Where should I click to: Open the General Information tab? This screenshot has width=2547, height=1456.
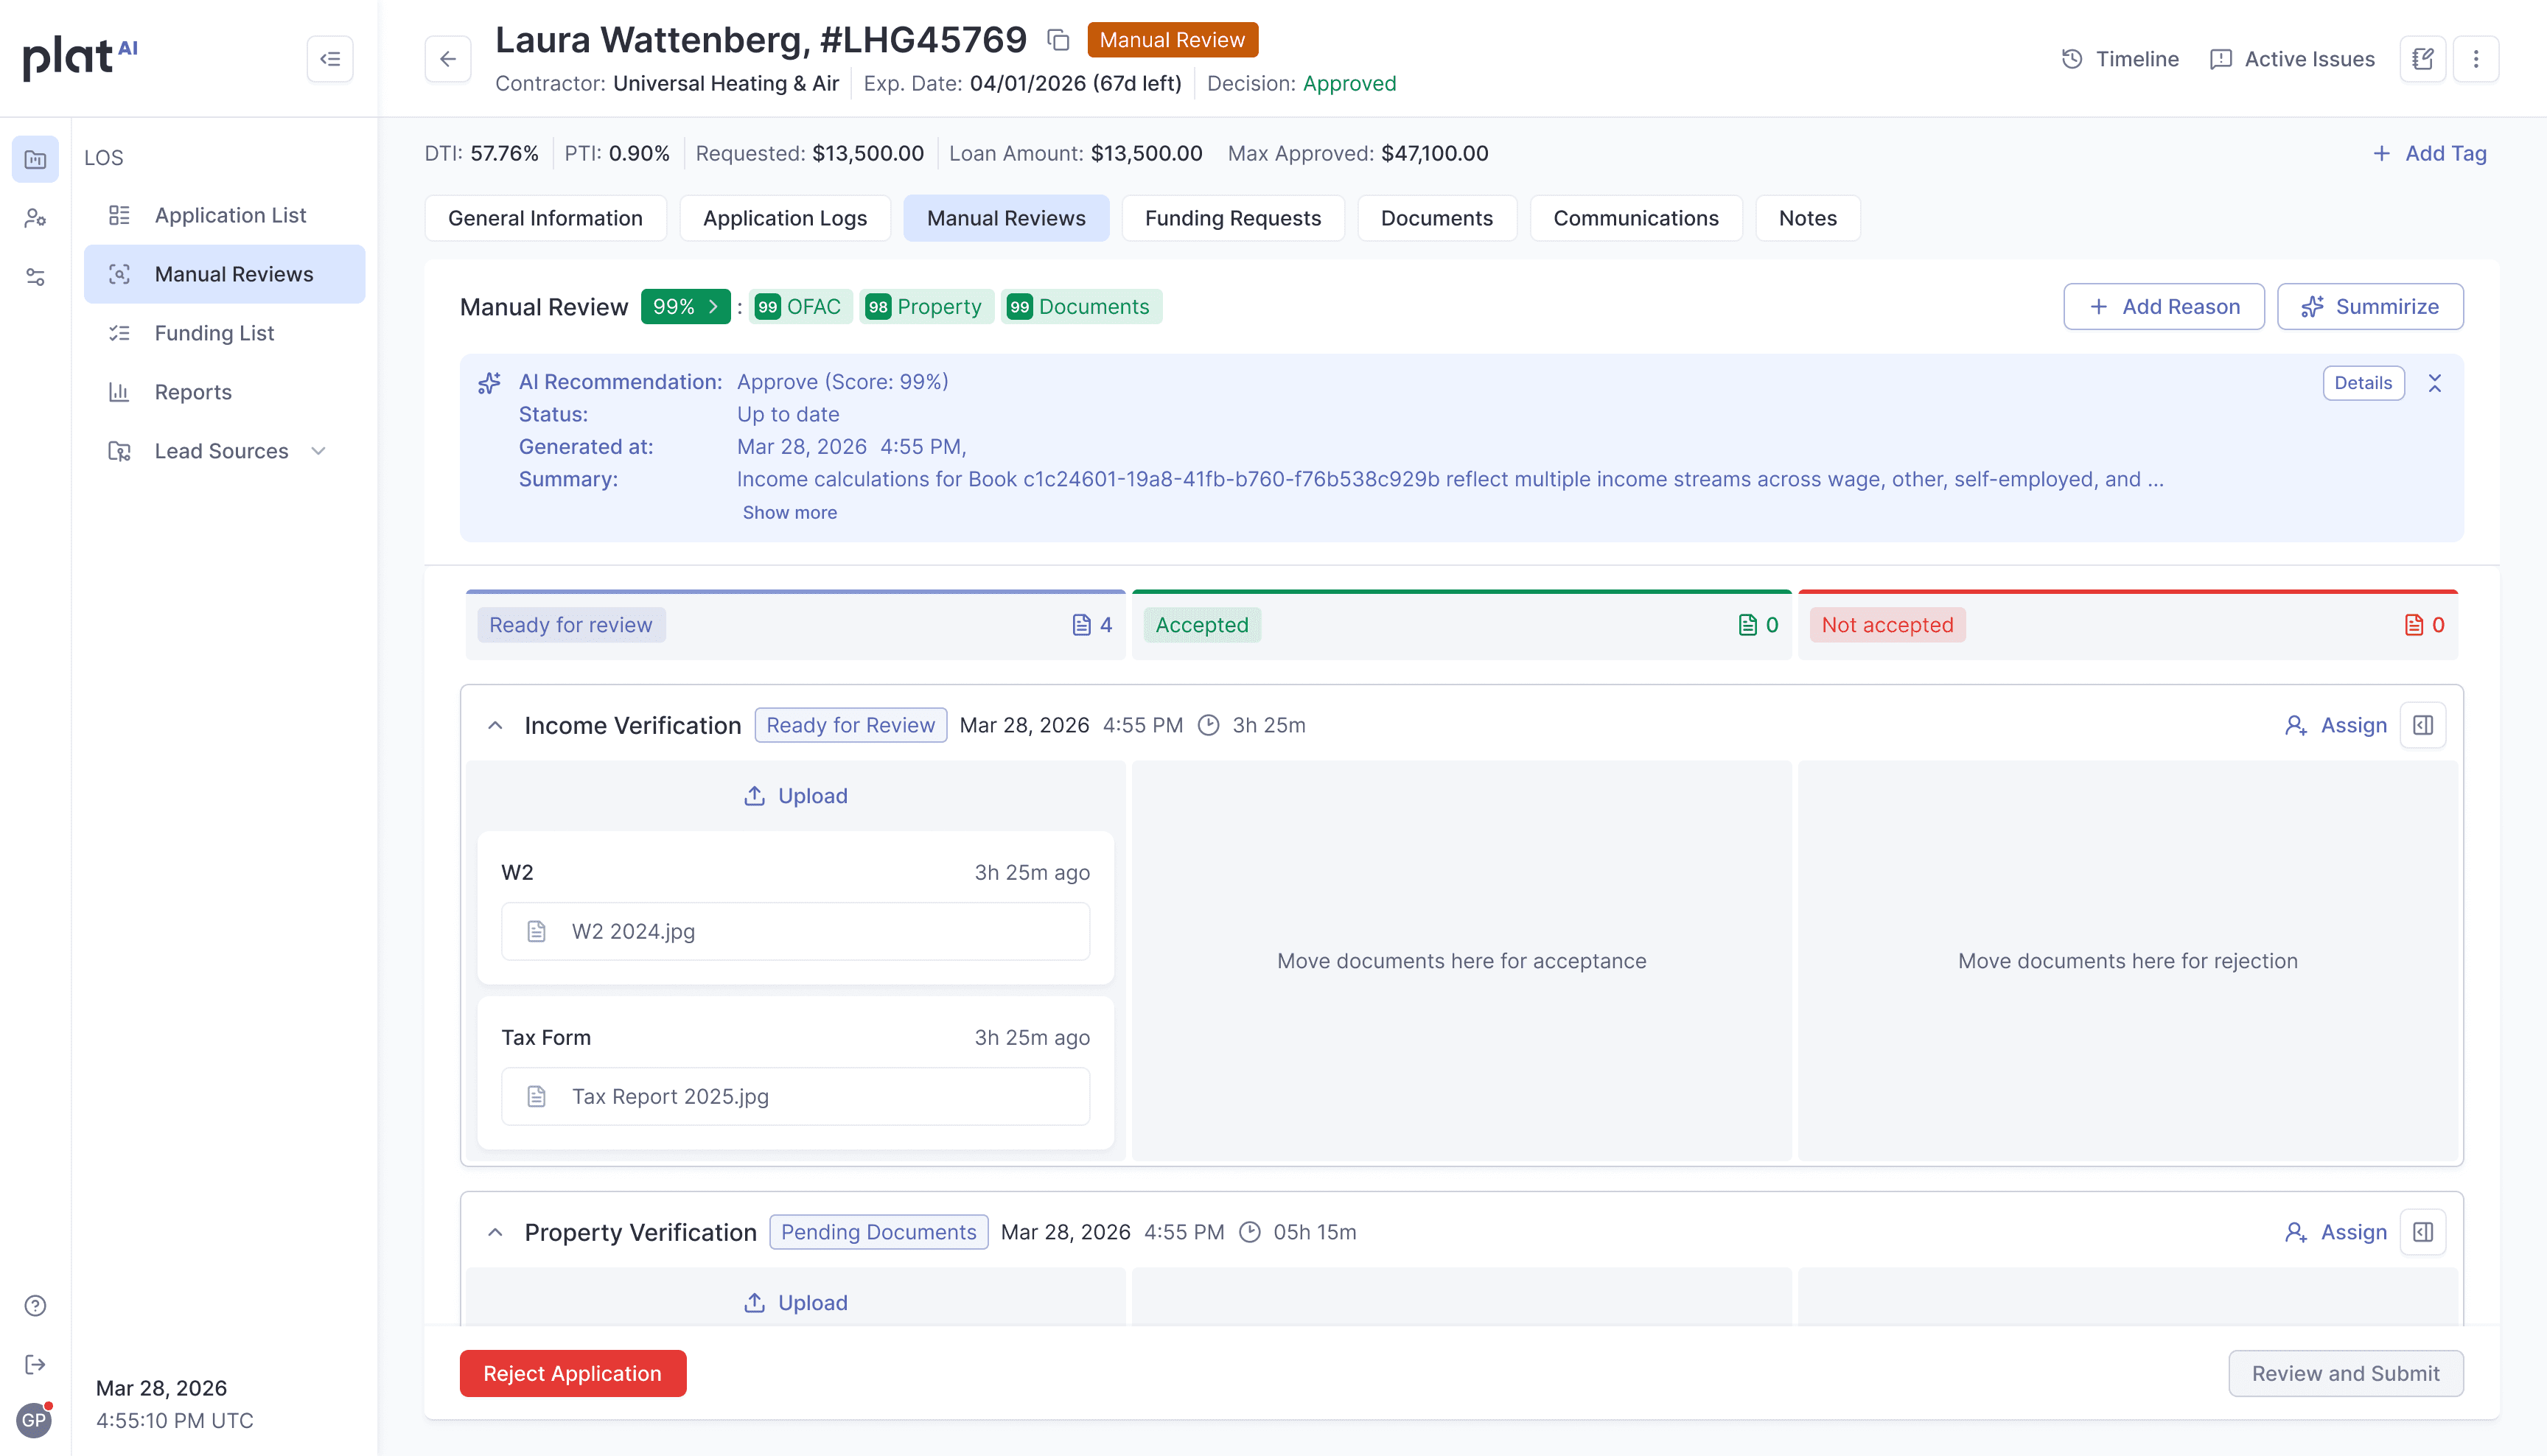545,218
